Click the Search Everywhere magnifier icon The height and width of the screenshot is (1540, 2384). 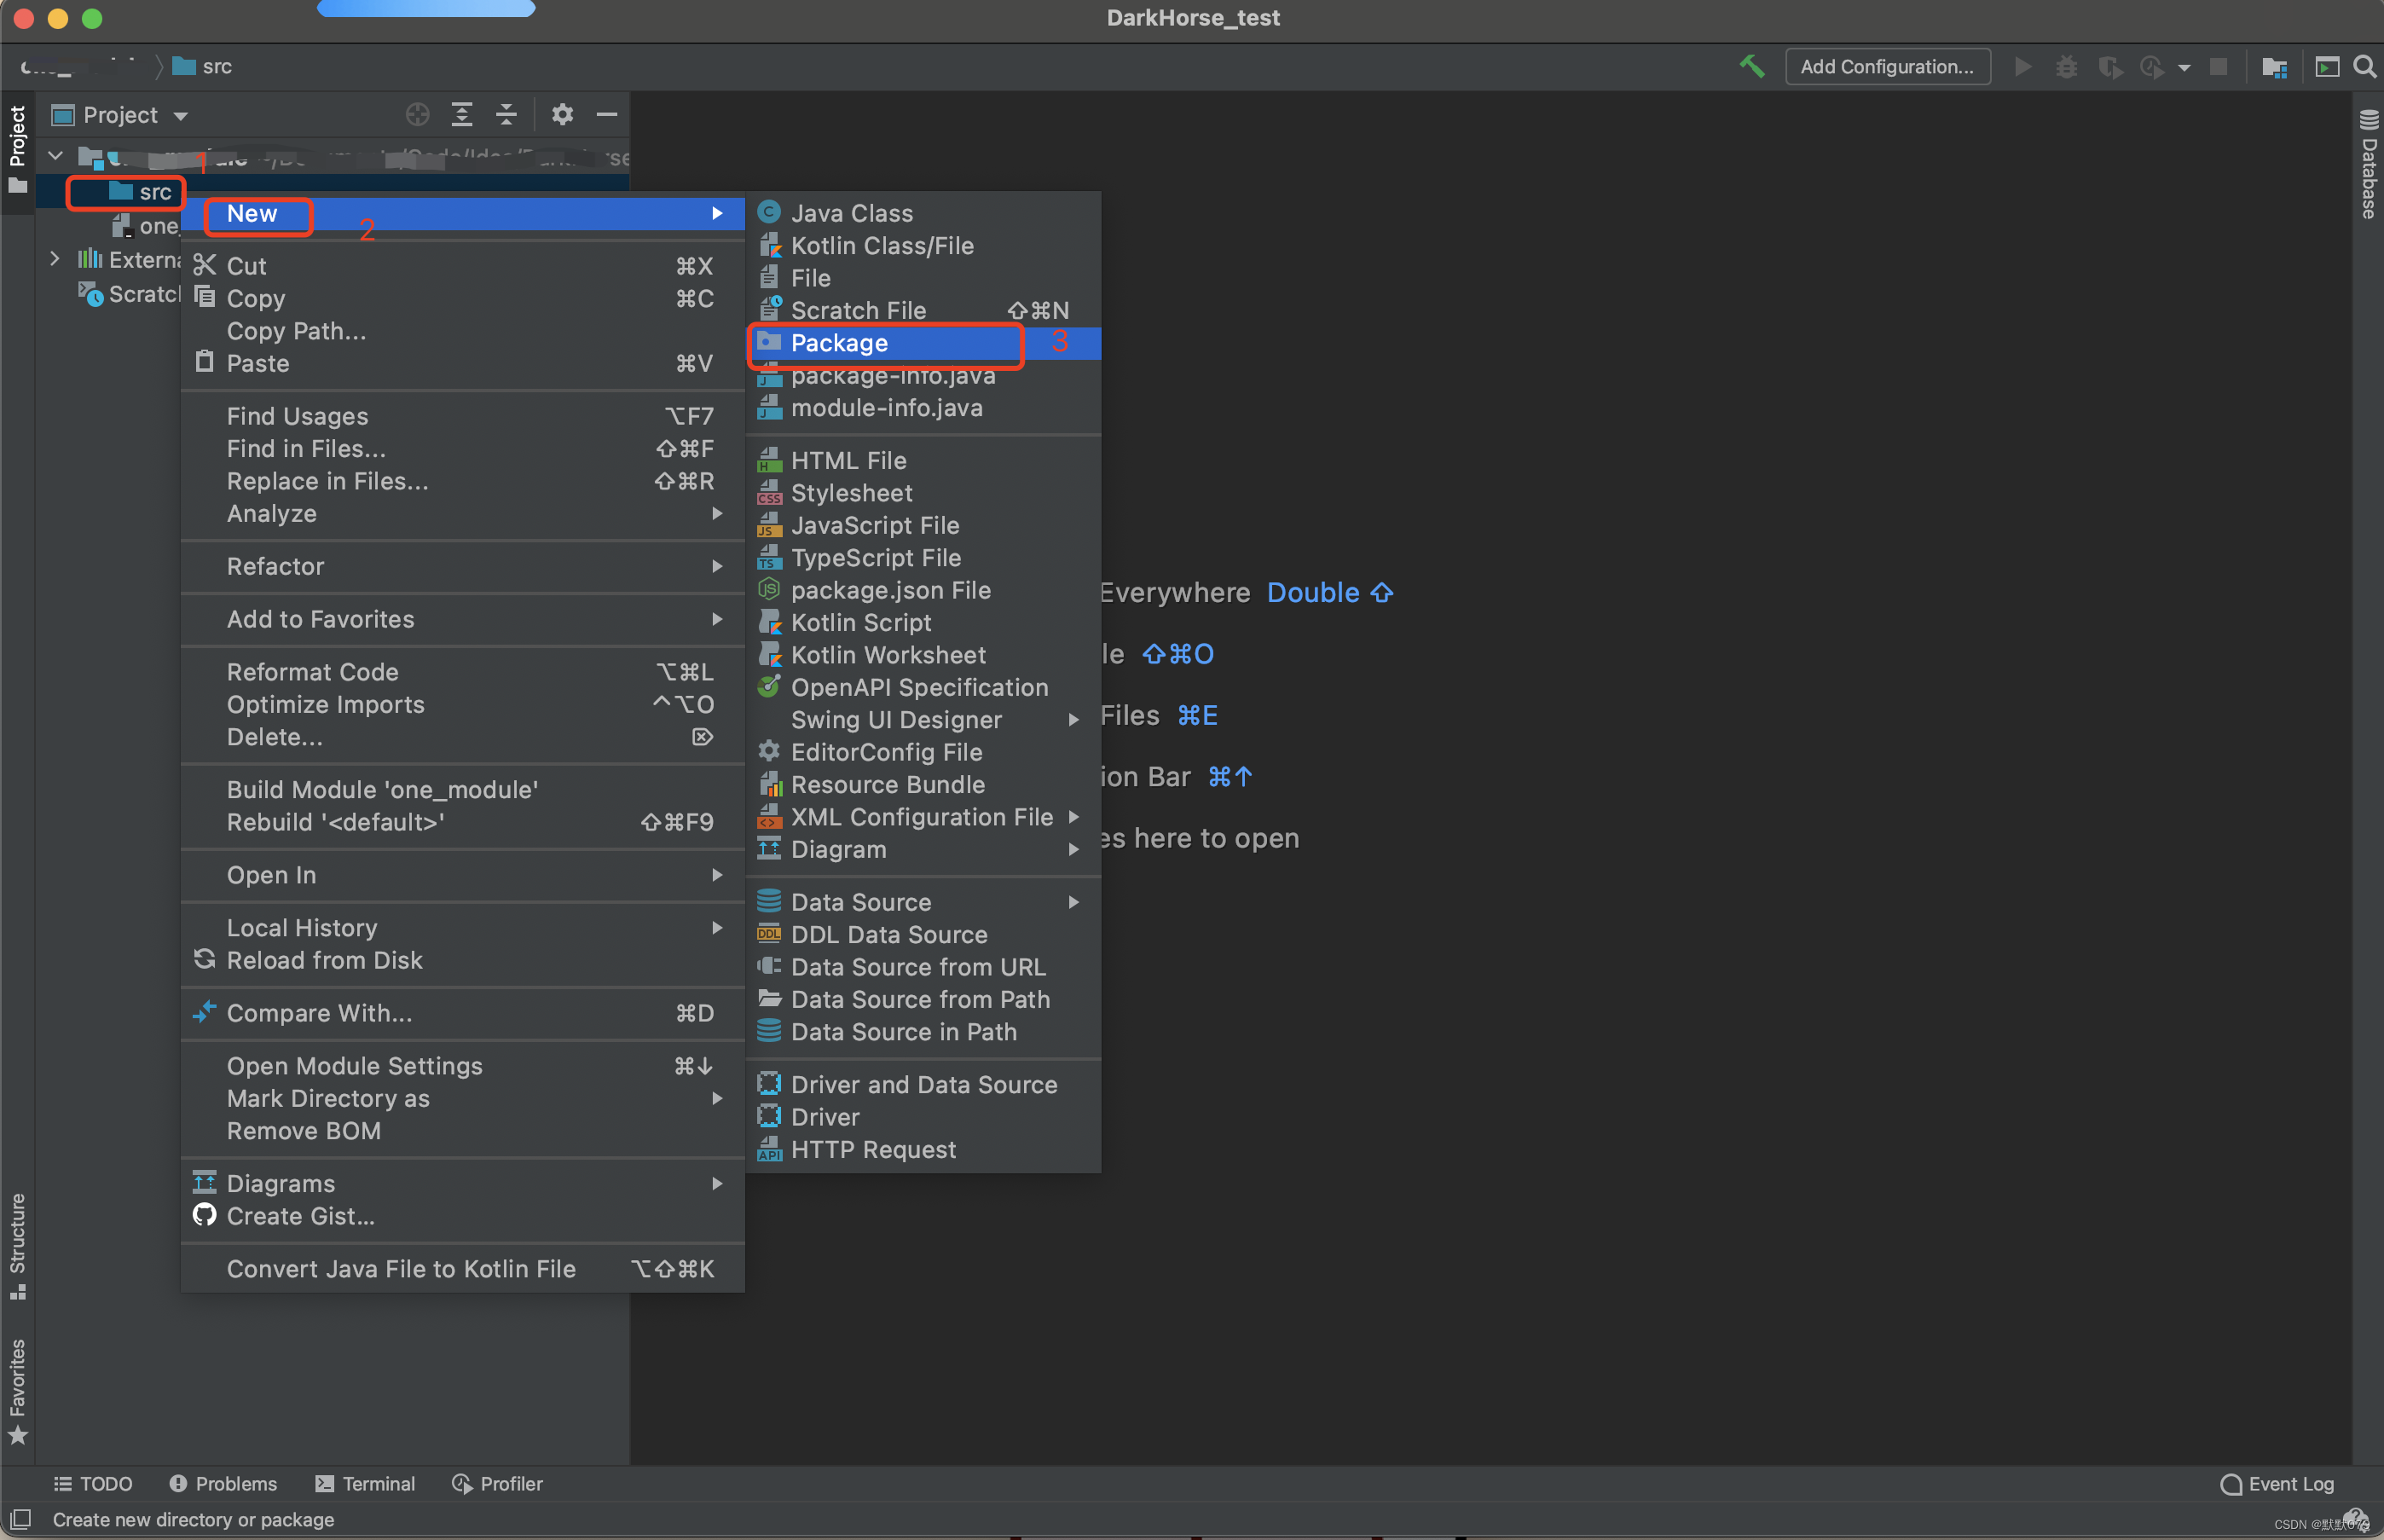[x=2365, y=67]
